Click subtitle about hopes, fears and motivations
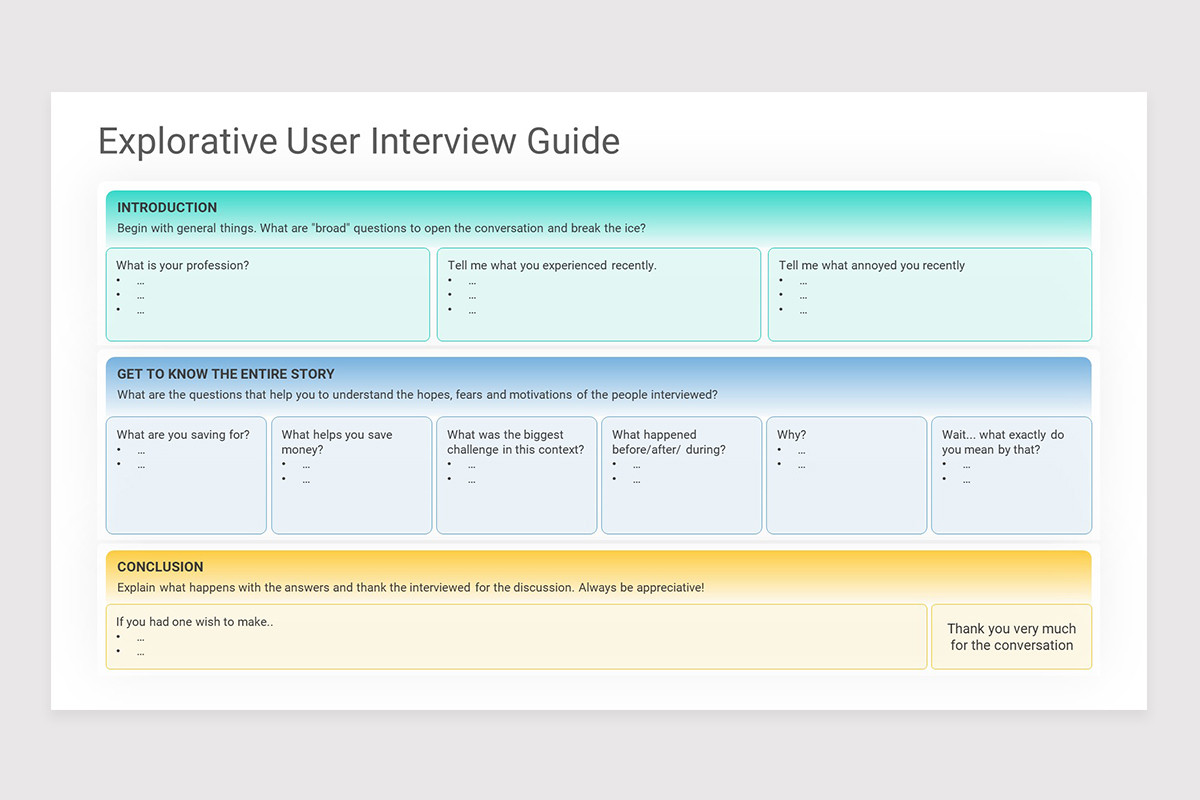Viewport: 1200px width, 800px height. click(x=417, y=395)
